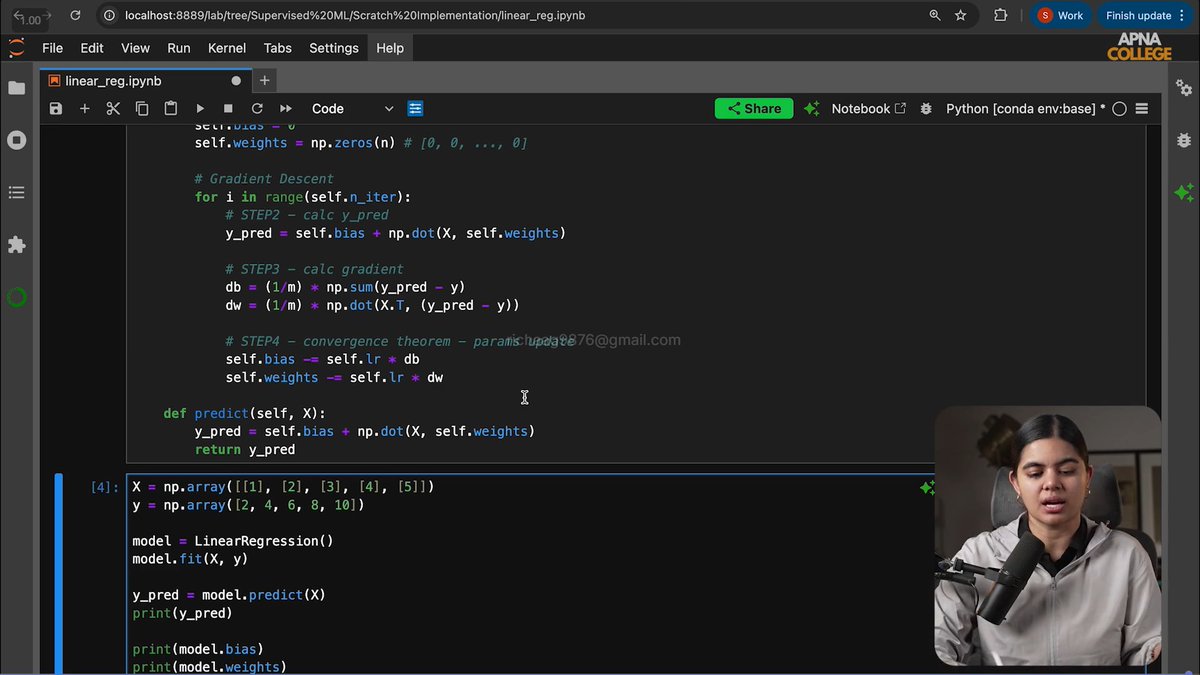Open the Settings menu
This screenshot has width=1200, height=675.
click(333, 48)
